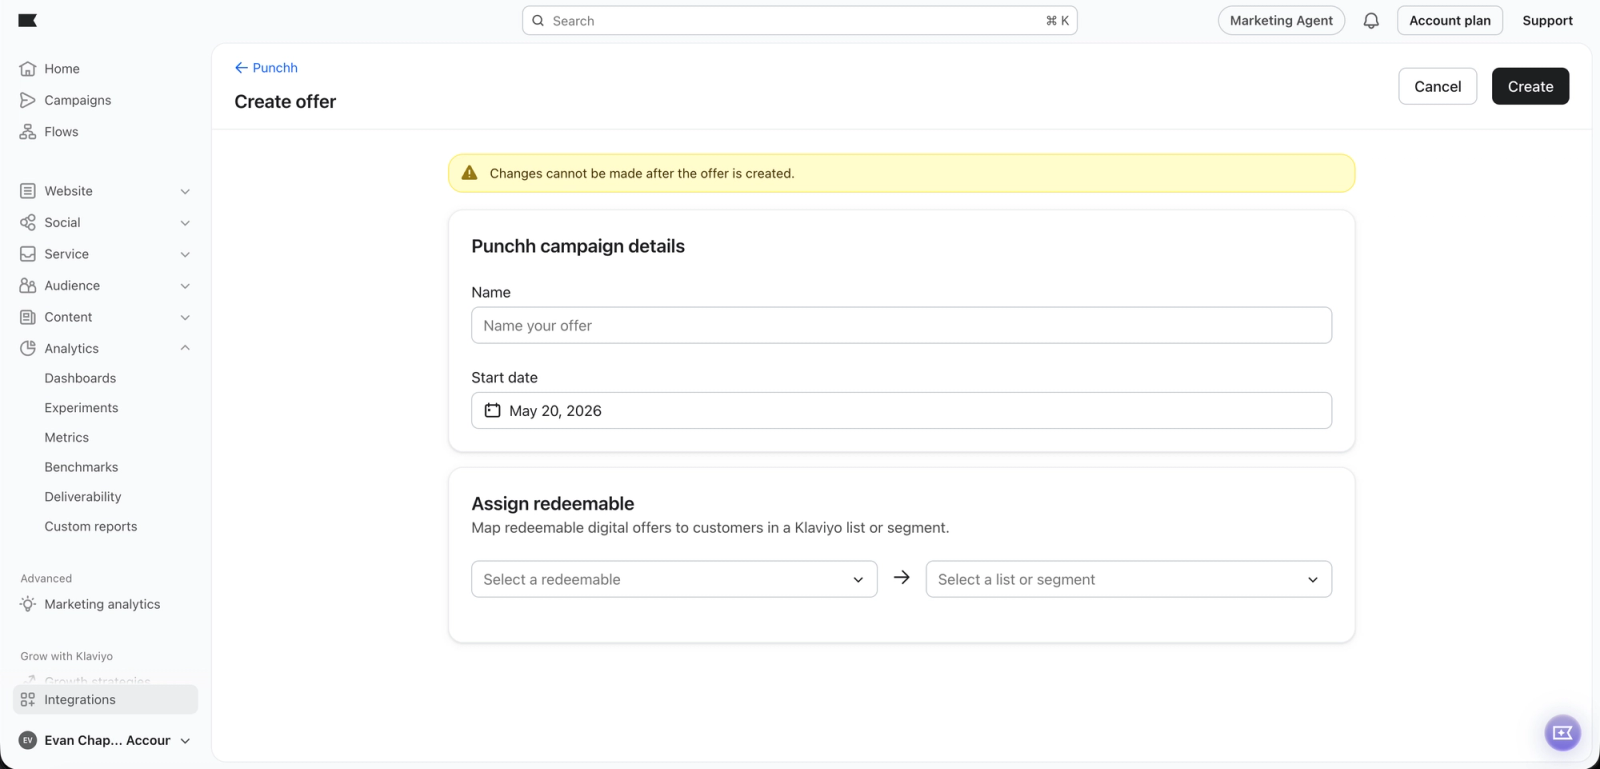Viewport: 1600px width, 769px height.
Task: Click the EV account avatar
Action: pos(28,740)
